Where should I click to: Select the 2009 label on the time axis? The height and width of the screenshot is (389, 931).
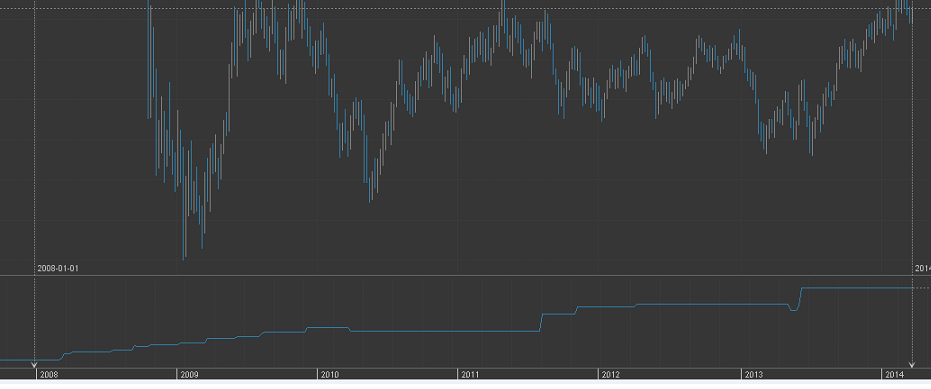click(189, 375)
